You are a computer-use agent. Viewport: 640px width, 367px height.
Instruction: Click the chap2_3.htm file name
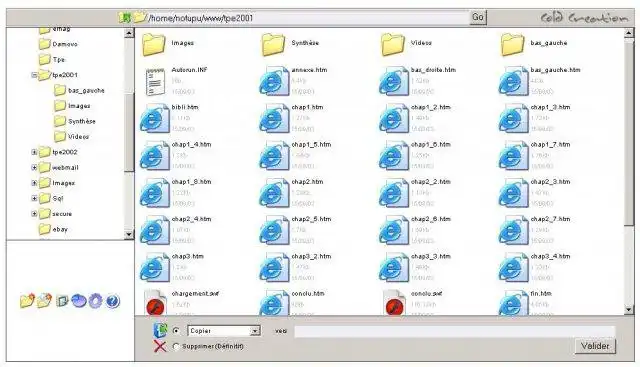(550, 182)
